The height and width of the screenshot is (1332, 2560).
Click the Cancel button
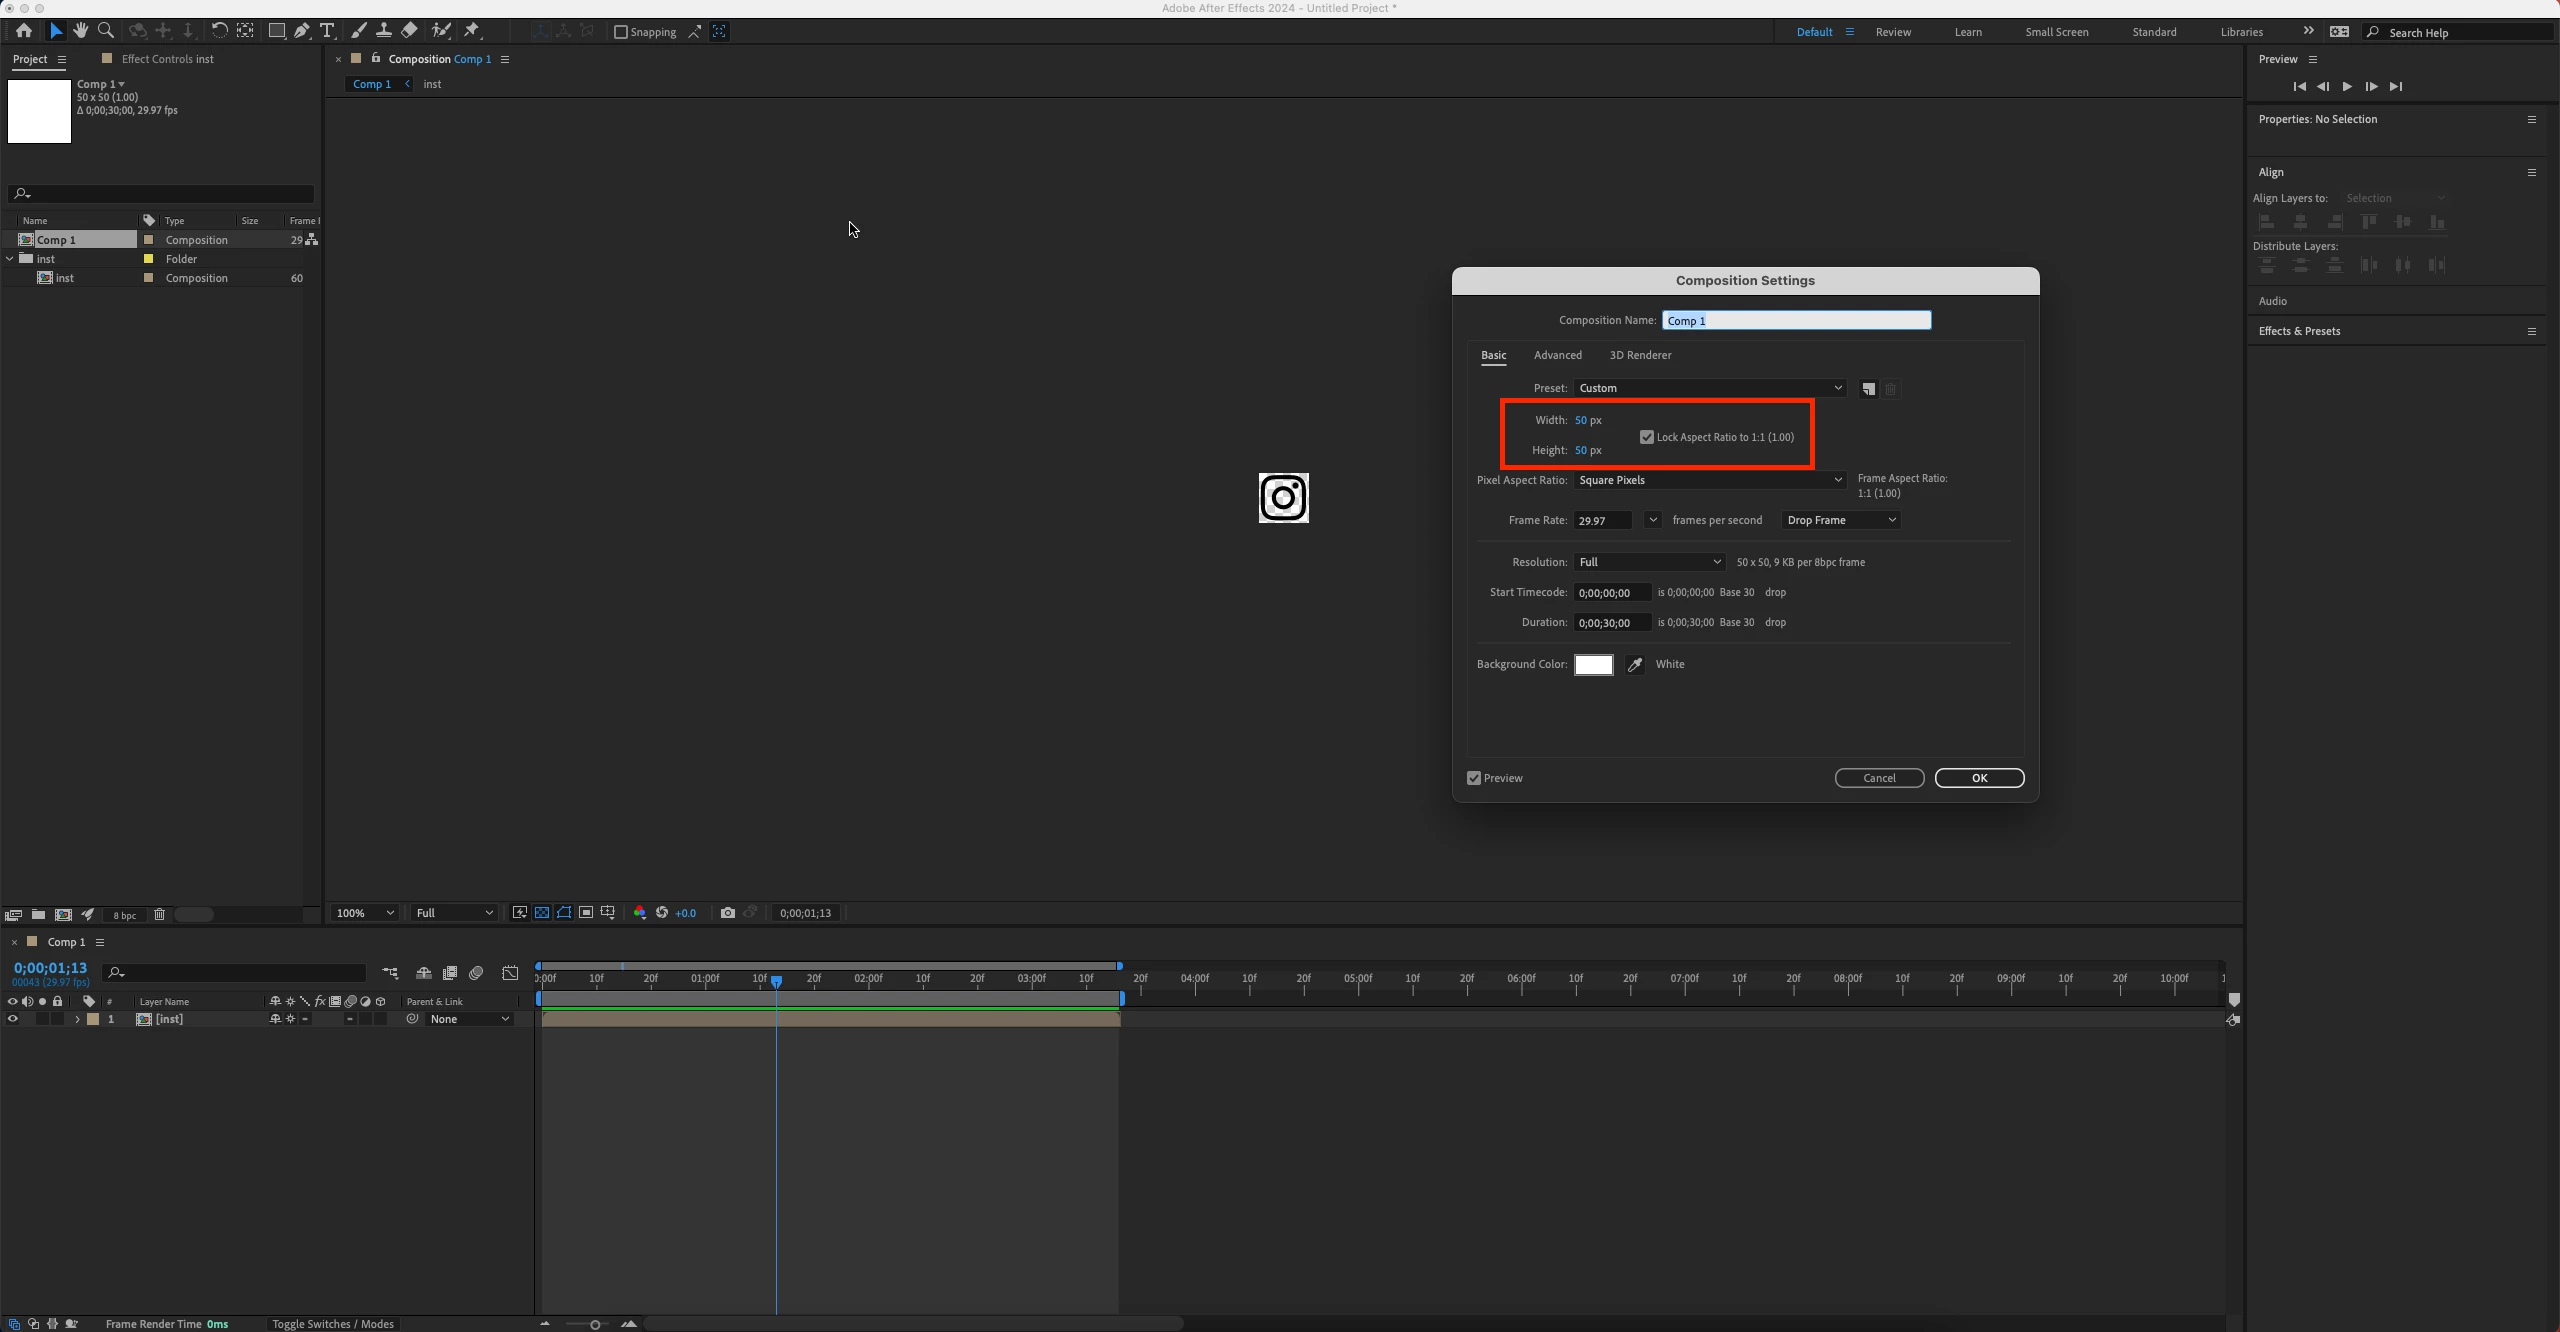pyautogui.click(x=1879, y=778)
